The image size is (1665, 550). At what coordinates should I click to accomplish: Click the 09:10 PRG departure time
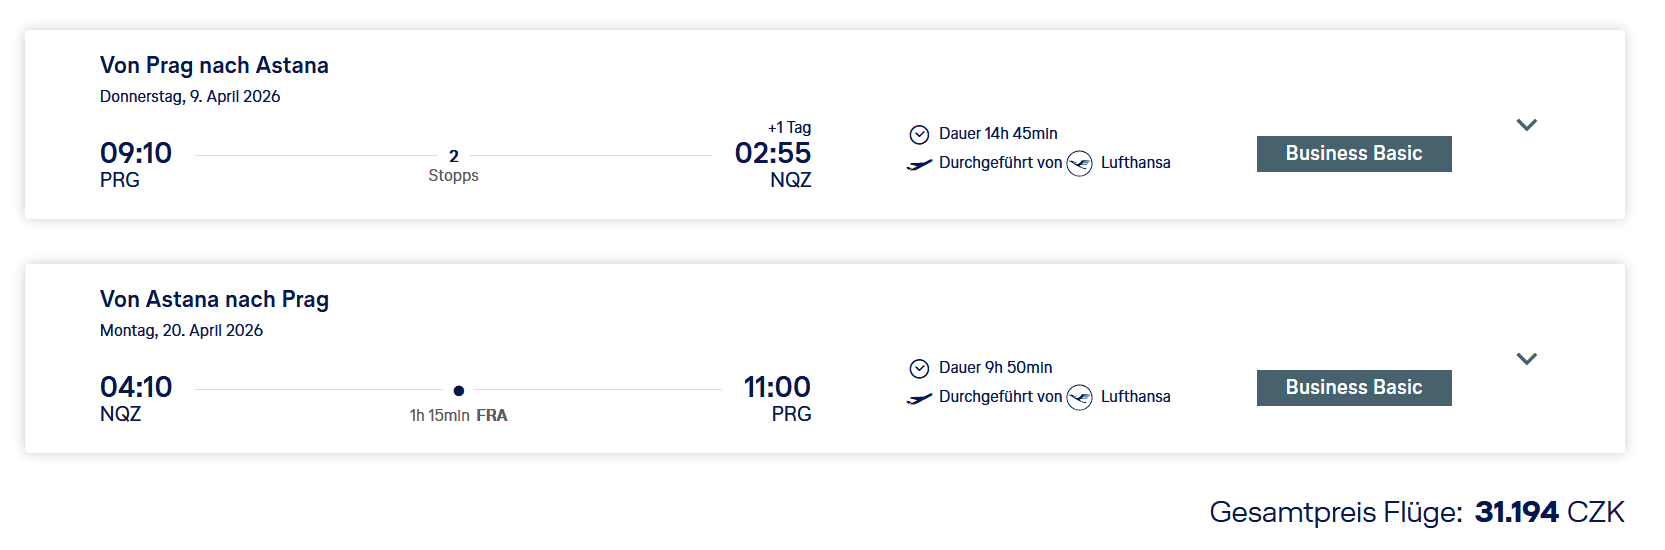tap(136, 154)
